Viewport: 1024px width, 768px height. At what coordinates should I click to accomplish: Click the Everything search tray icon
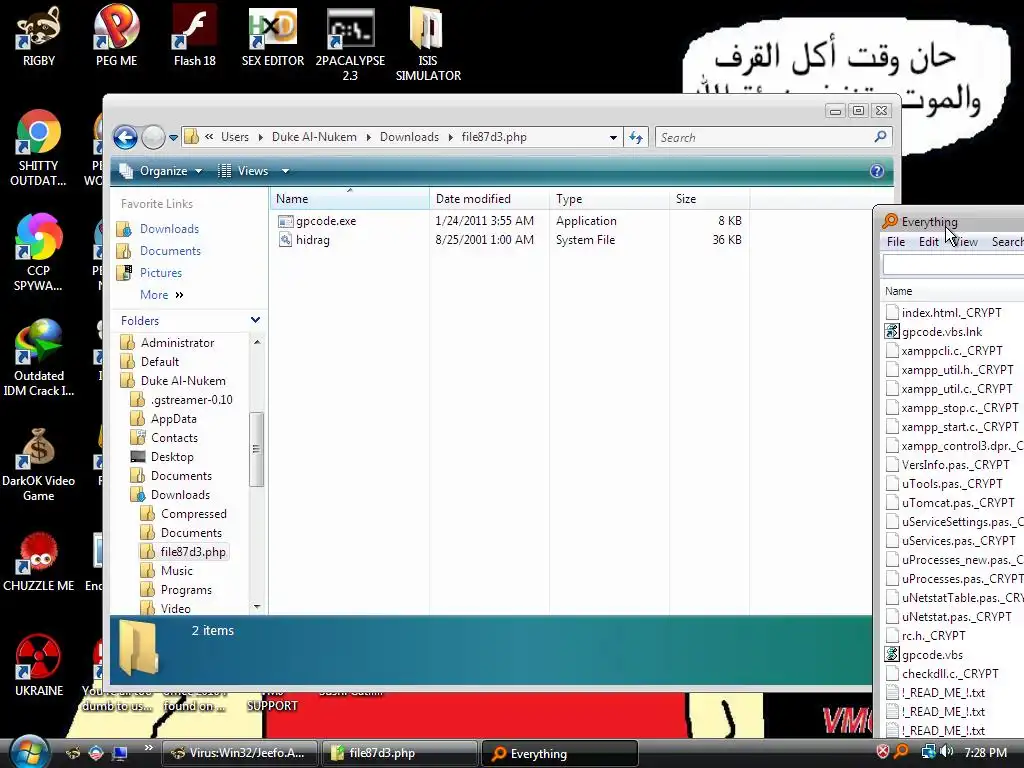pos(901,752)
